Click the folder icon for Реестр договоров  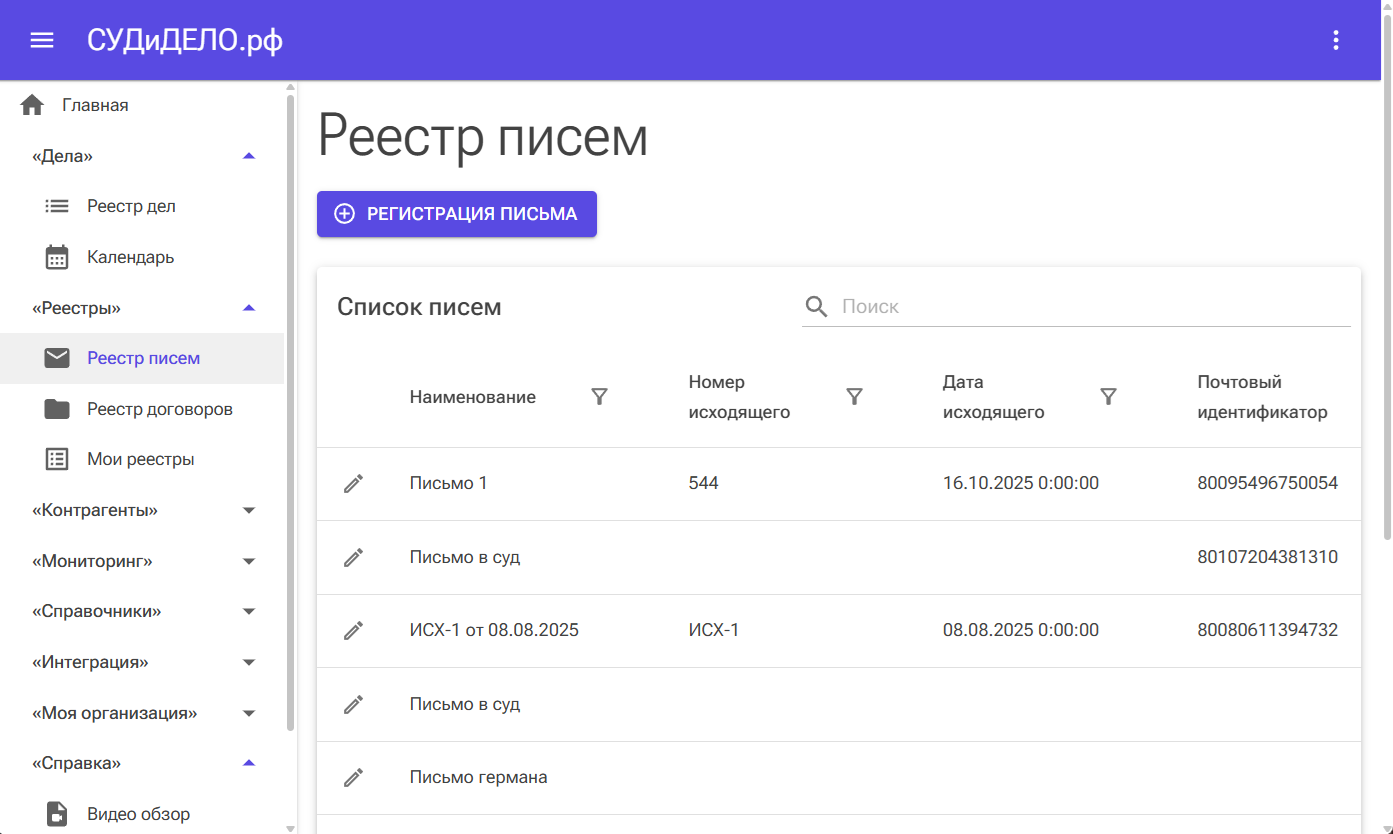(55, 408)
